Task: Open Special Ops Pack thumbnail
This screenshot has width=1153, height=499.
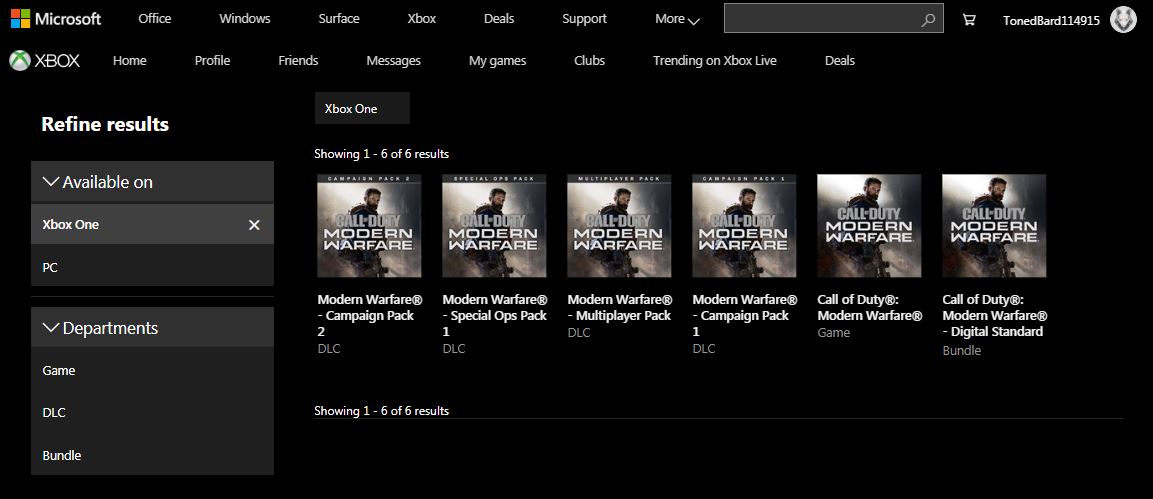Action: click(x=494, y=226)
